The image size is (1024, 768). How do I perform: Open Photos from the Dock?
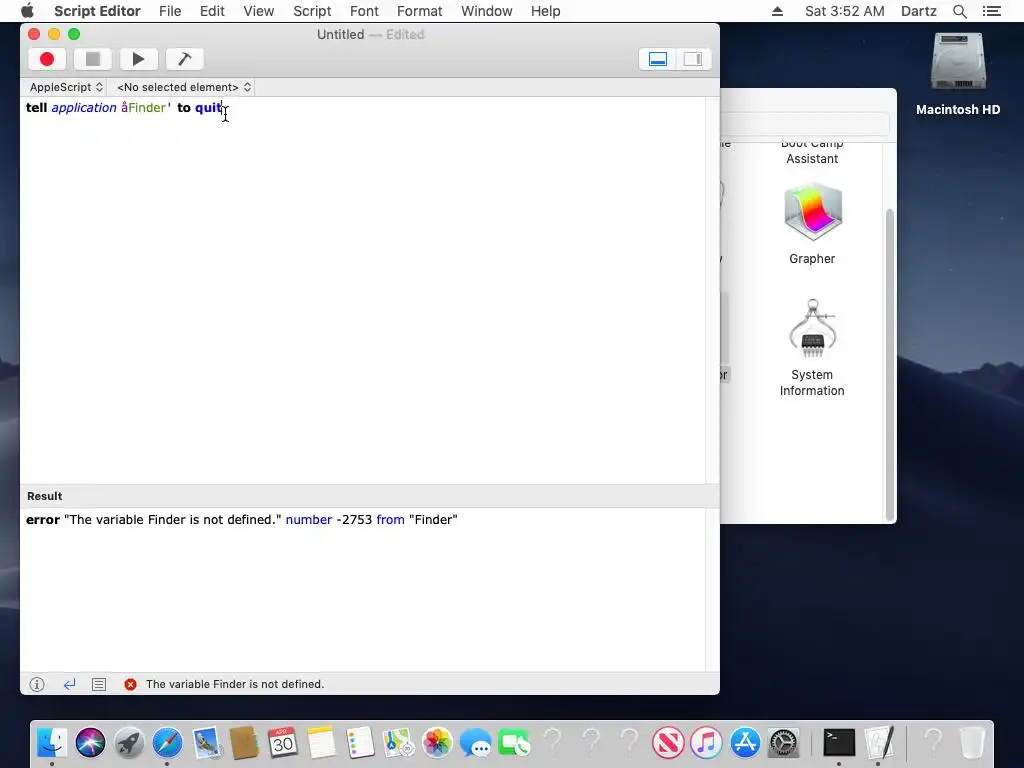(437, 743)
